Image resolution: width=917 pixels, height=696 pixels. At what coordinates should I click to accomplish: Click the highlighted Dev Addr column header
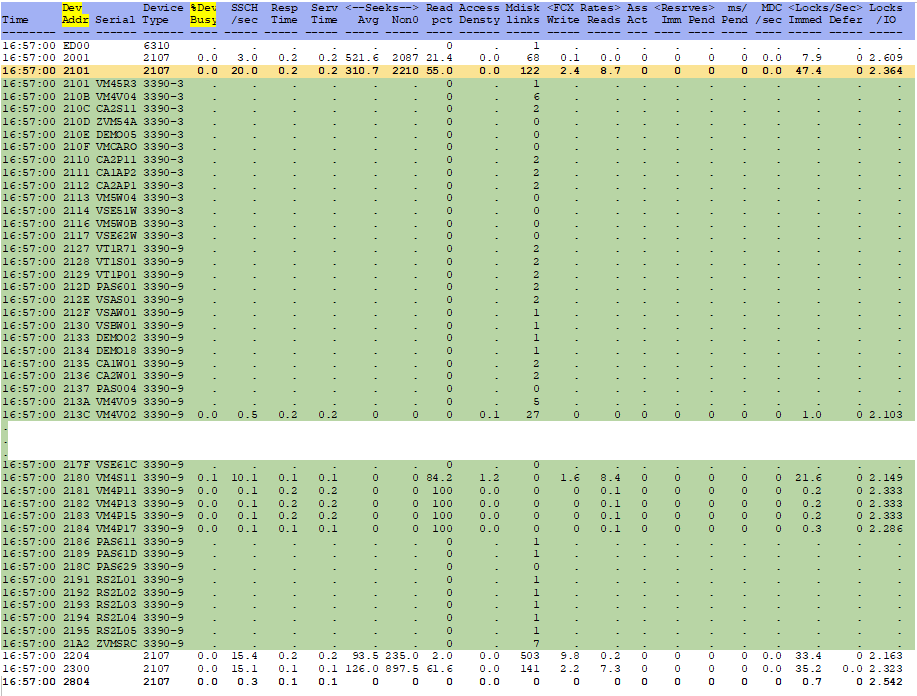pyautogui.click(x=75, y=14)
